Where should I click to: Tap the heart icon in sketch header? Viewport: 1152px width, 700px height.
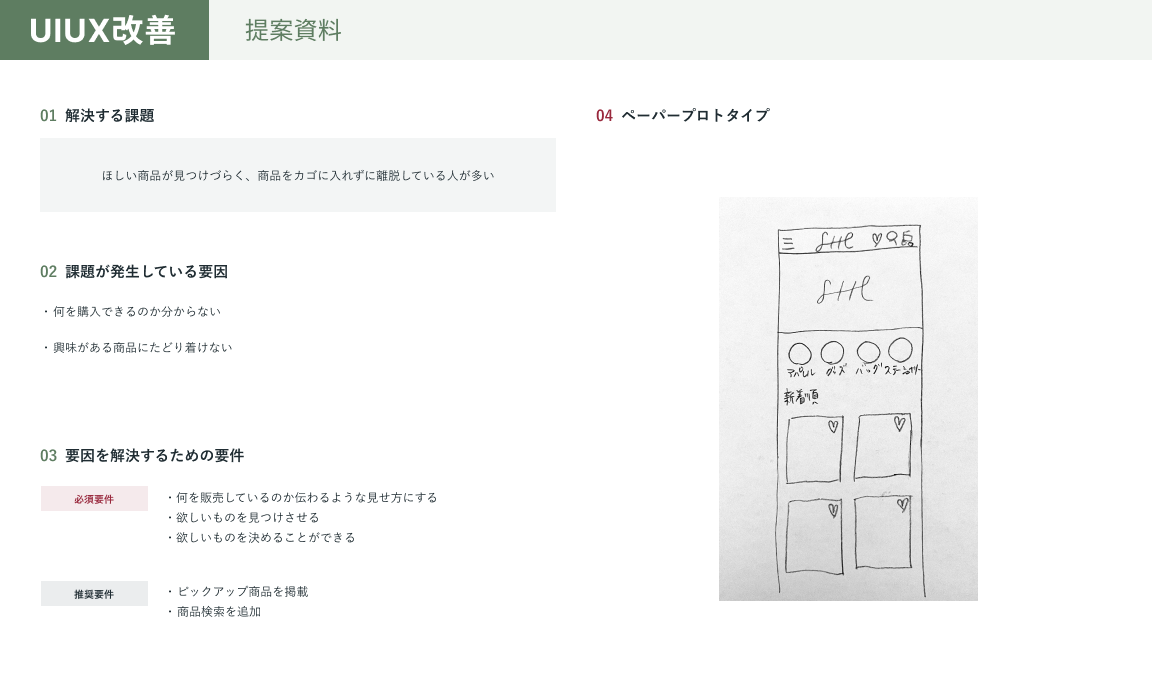[876, 239]
